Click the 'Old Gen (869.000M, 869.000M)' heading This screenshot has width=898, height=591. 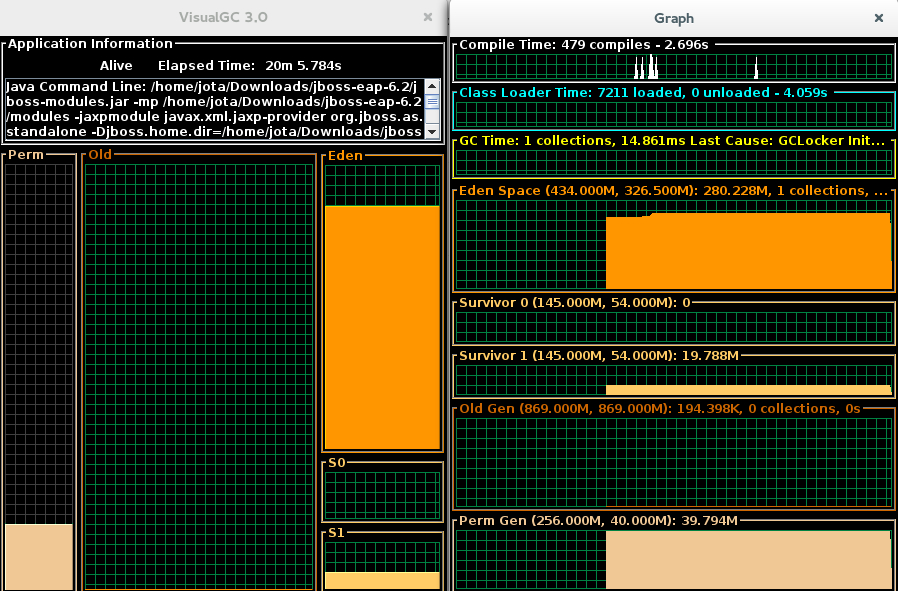click(x=660, y=409)
